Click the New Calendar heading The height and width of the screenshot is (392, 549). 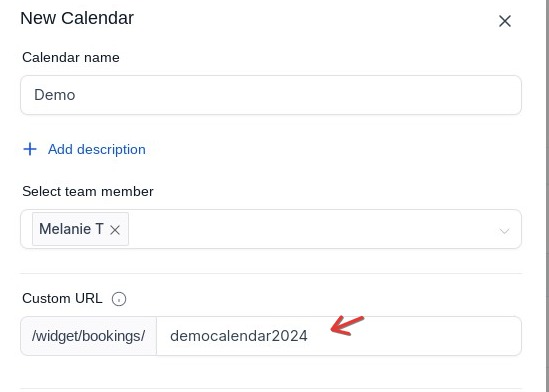point(77,18)
